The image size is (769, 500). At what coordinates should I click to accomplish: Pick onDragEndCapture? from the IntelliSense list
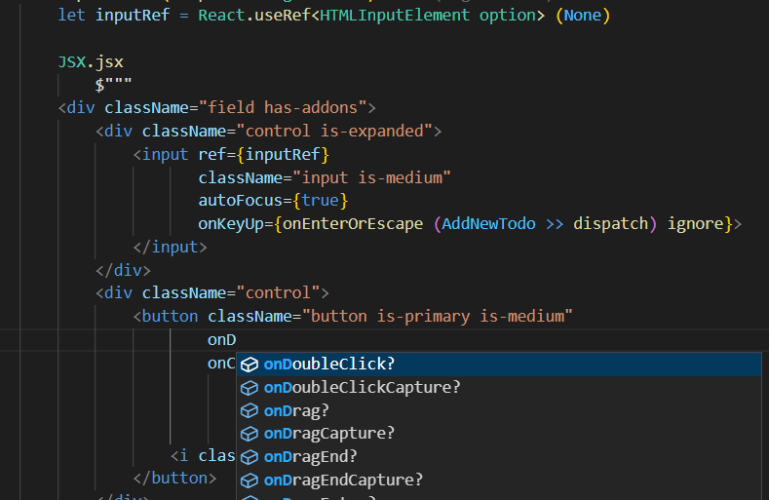click(343, 479)
